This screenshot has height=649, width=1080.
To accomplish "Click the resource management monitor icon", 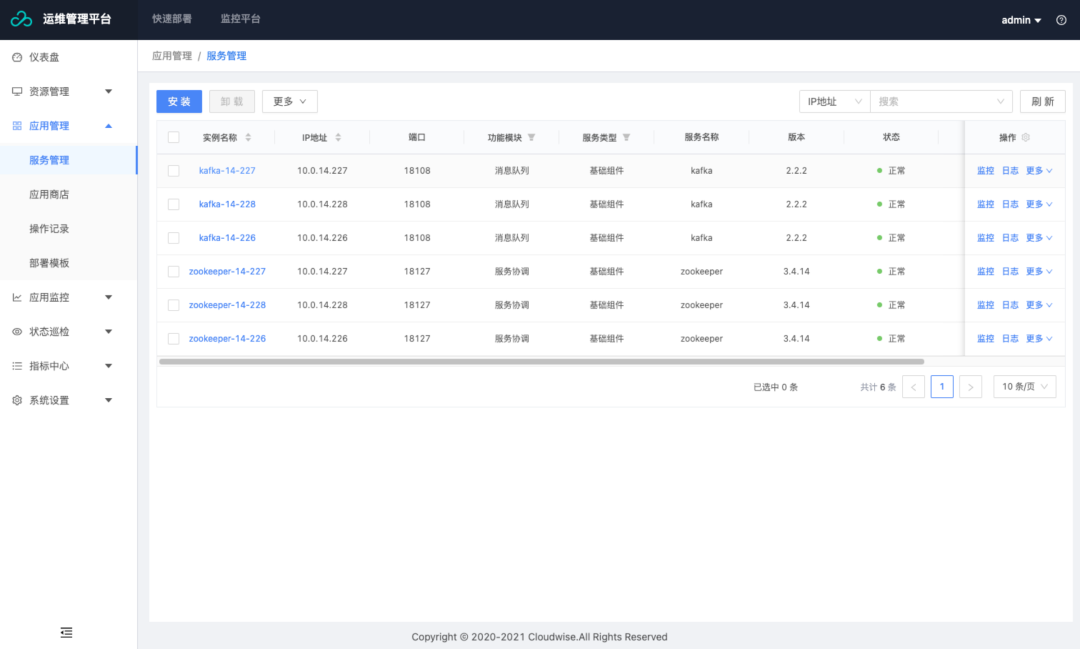I will pyautogui.click(x=17, y=92).
